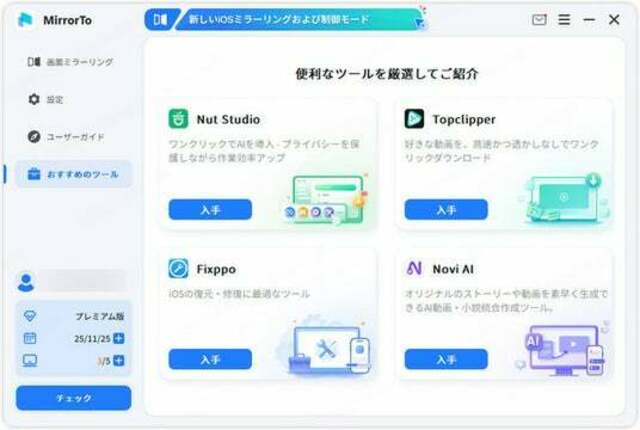This screenshot has height=430, width=640.
Task: Get Novi AI with 入手 button
Action: click(446, 359)
